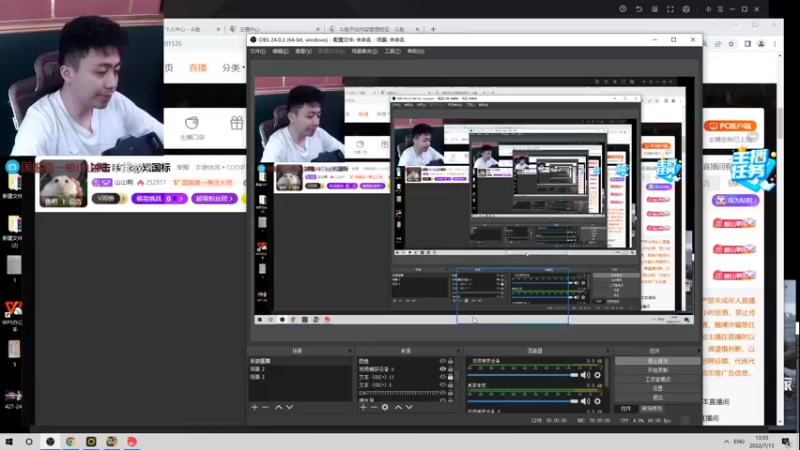Image resolution: width=800 pixels, height=450 pixels.
Task: Bookmark the page with Chrome's star icon
Action: pos(731,44)
